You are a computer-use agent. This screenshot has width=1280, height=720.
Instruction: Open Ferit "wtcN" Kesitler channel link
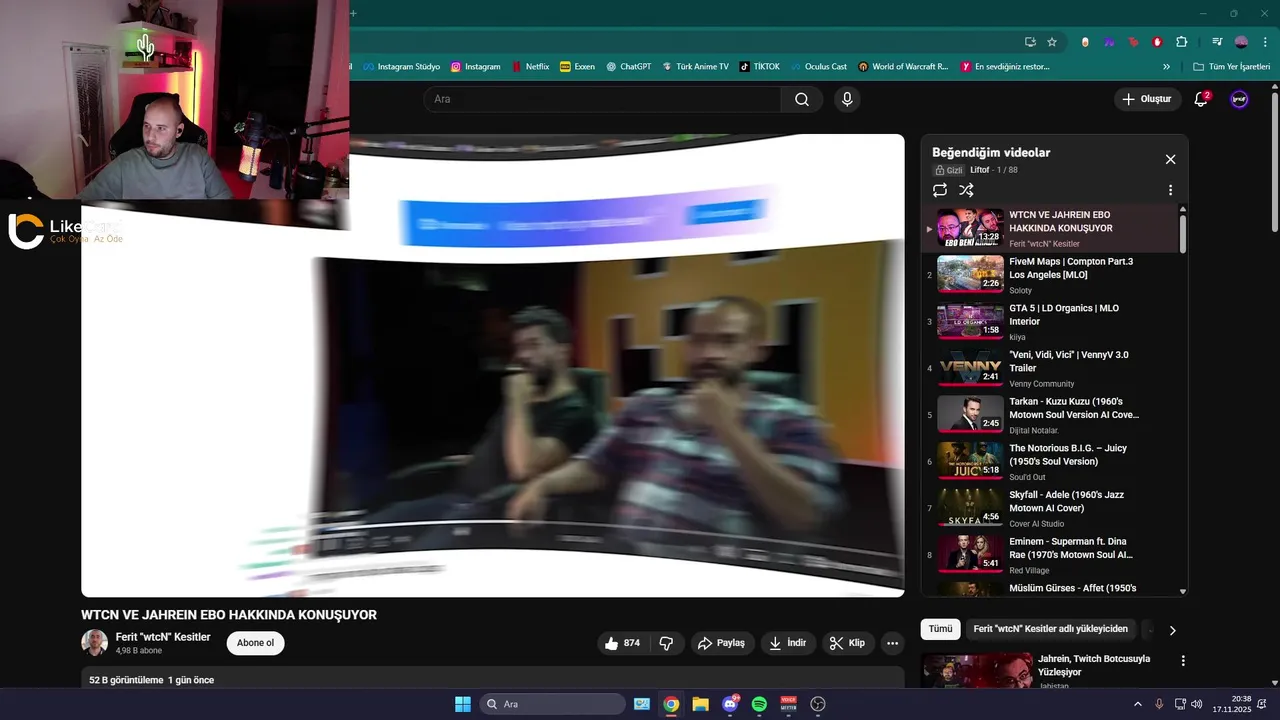coord(163,637)
